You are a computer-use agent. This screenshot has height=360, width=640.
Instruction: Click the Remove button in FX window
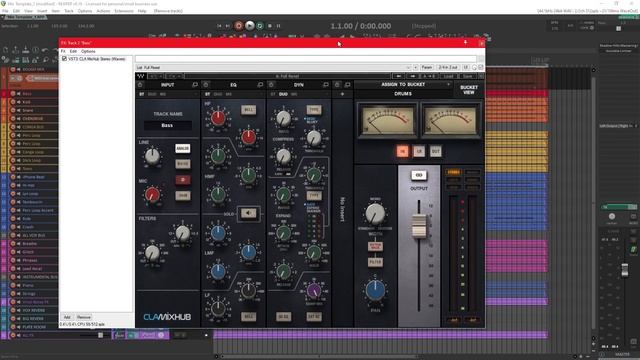(83, 317)
